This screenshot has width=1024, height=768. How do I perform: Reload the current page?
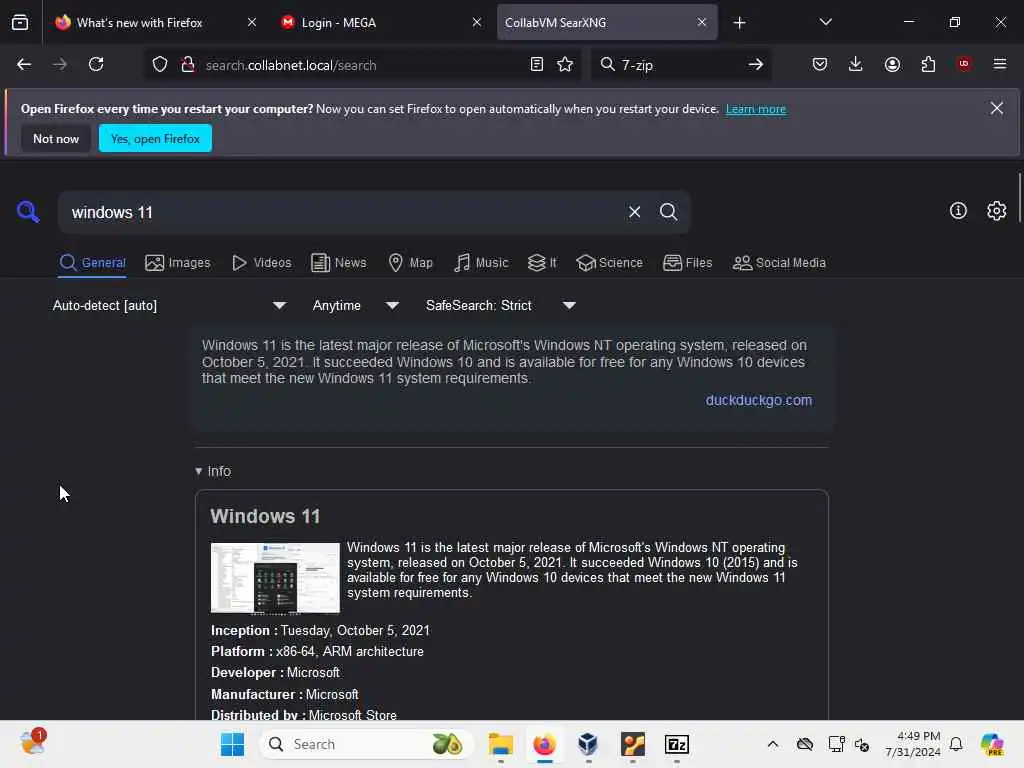[x=96, y=65]
